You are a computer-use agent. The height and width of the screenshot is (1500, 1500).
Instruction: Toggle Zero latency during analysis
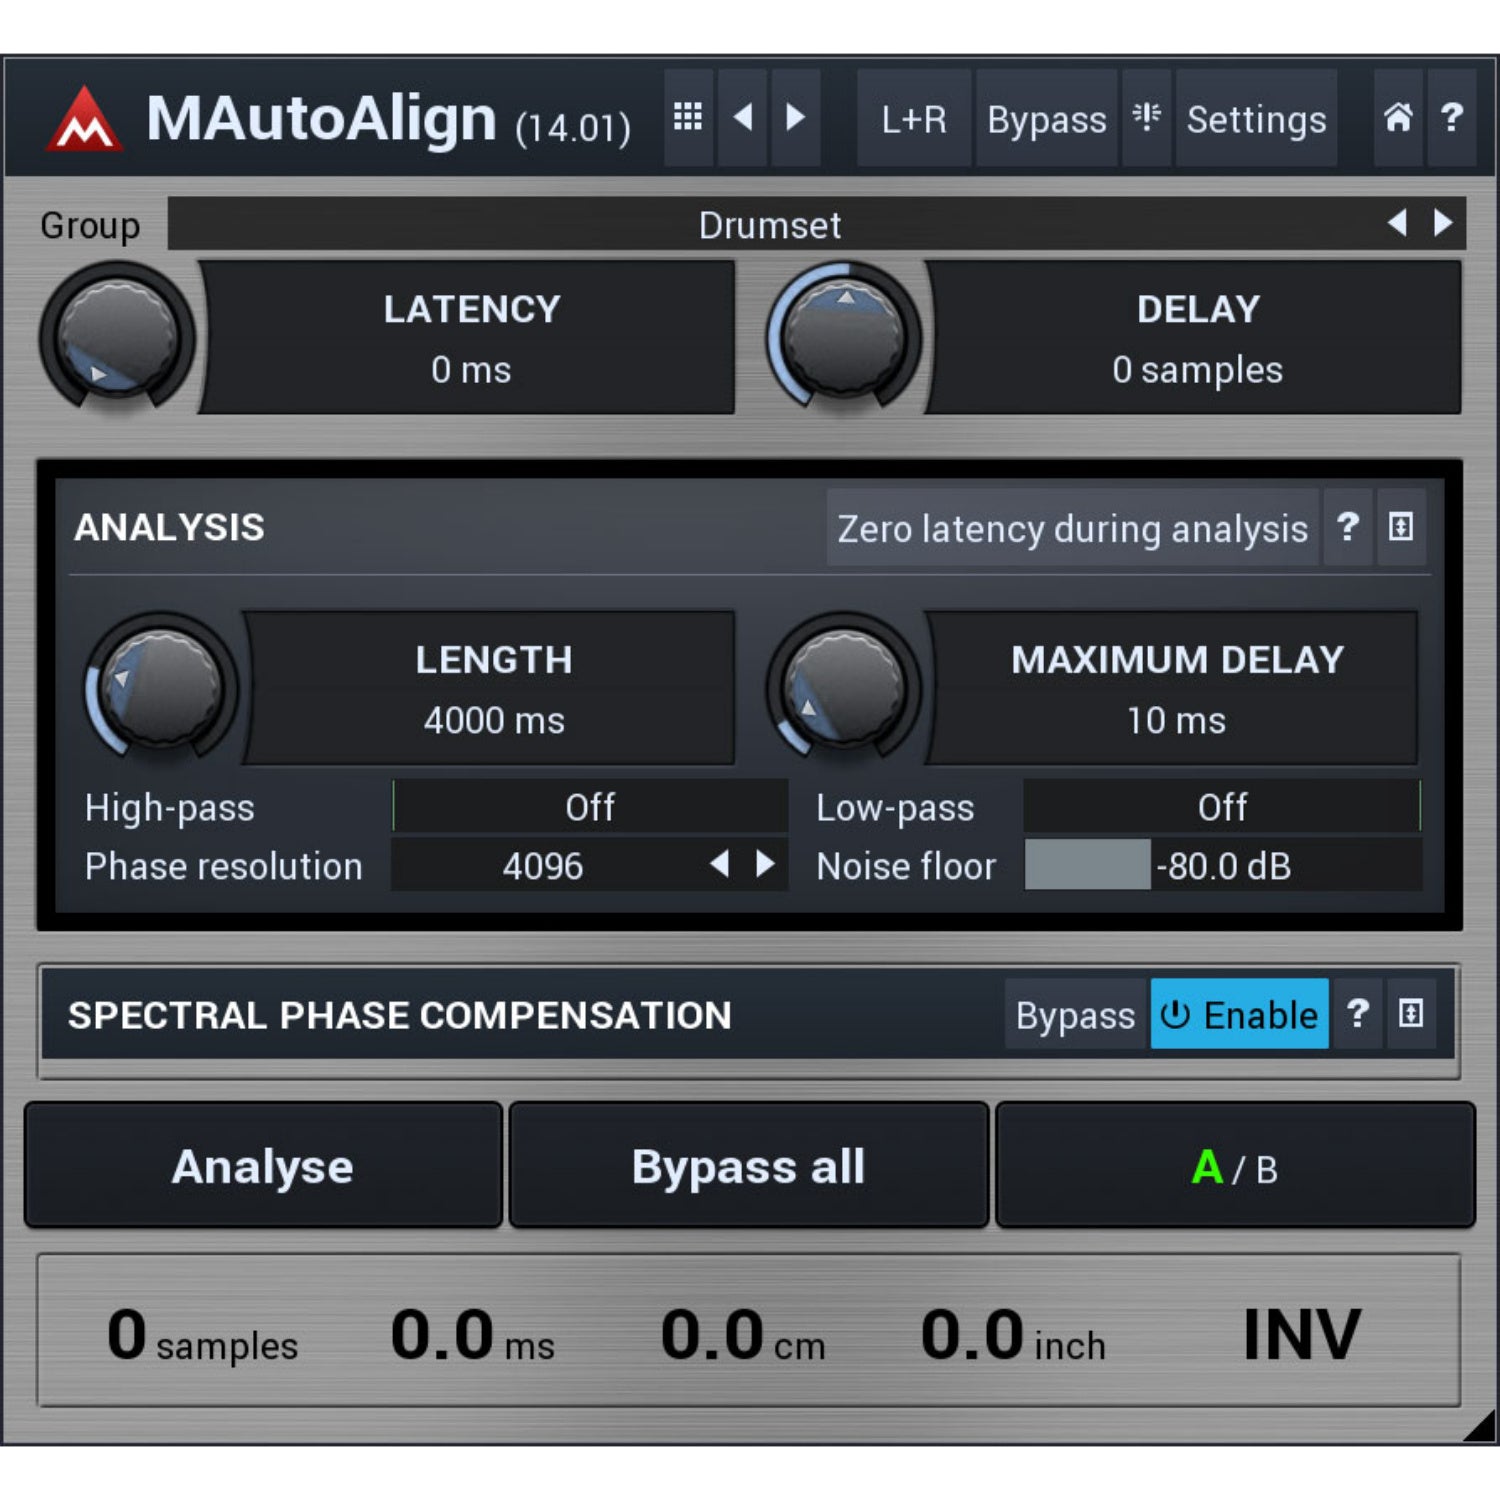point(1072,528)
